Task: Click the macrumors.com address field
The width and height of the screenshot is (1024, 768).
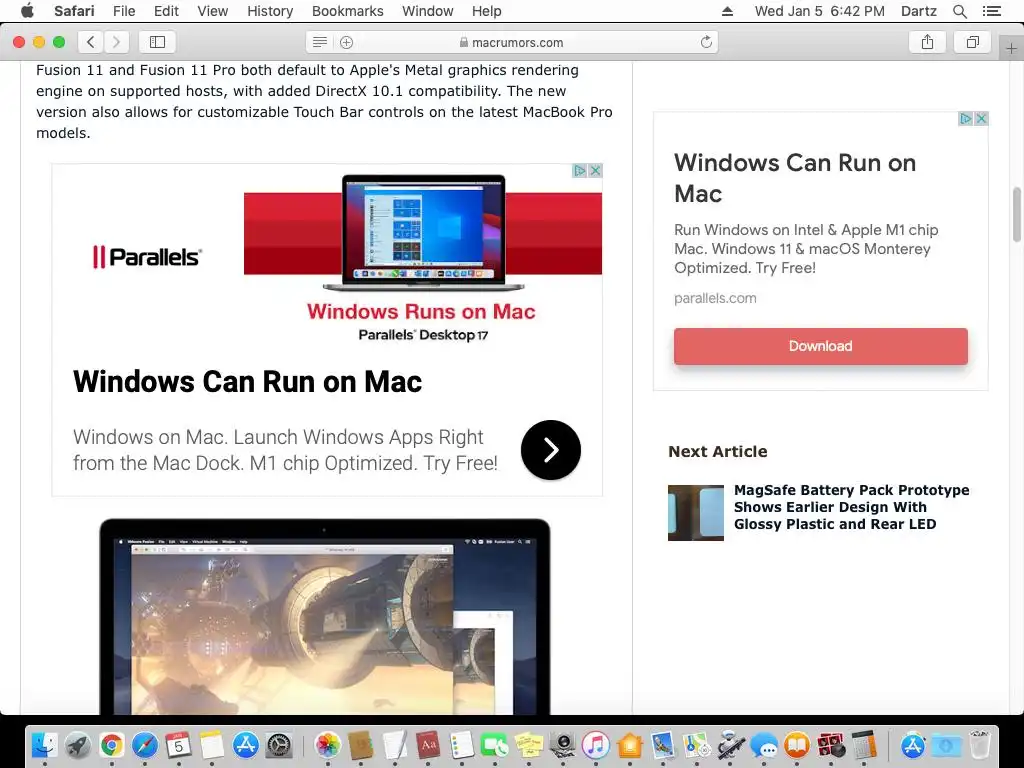Action: [512, 42]
